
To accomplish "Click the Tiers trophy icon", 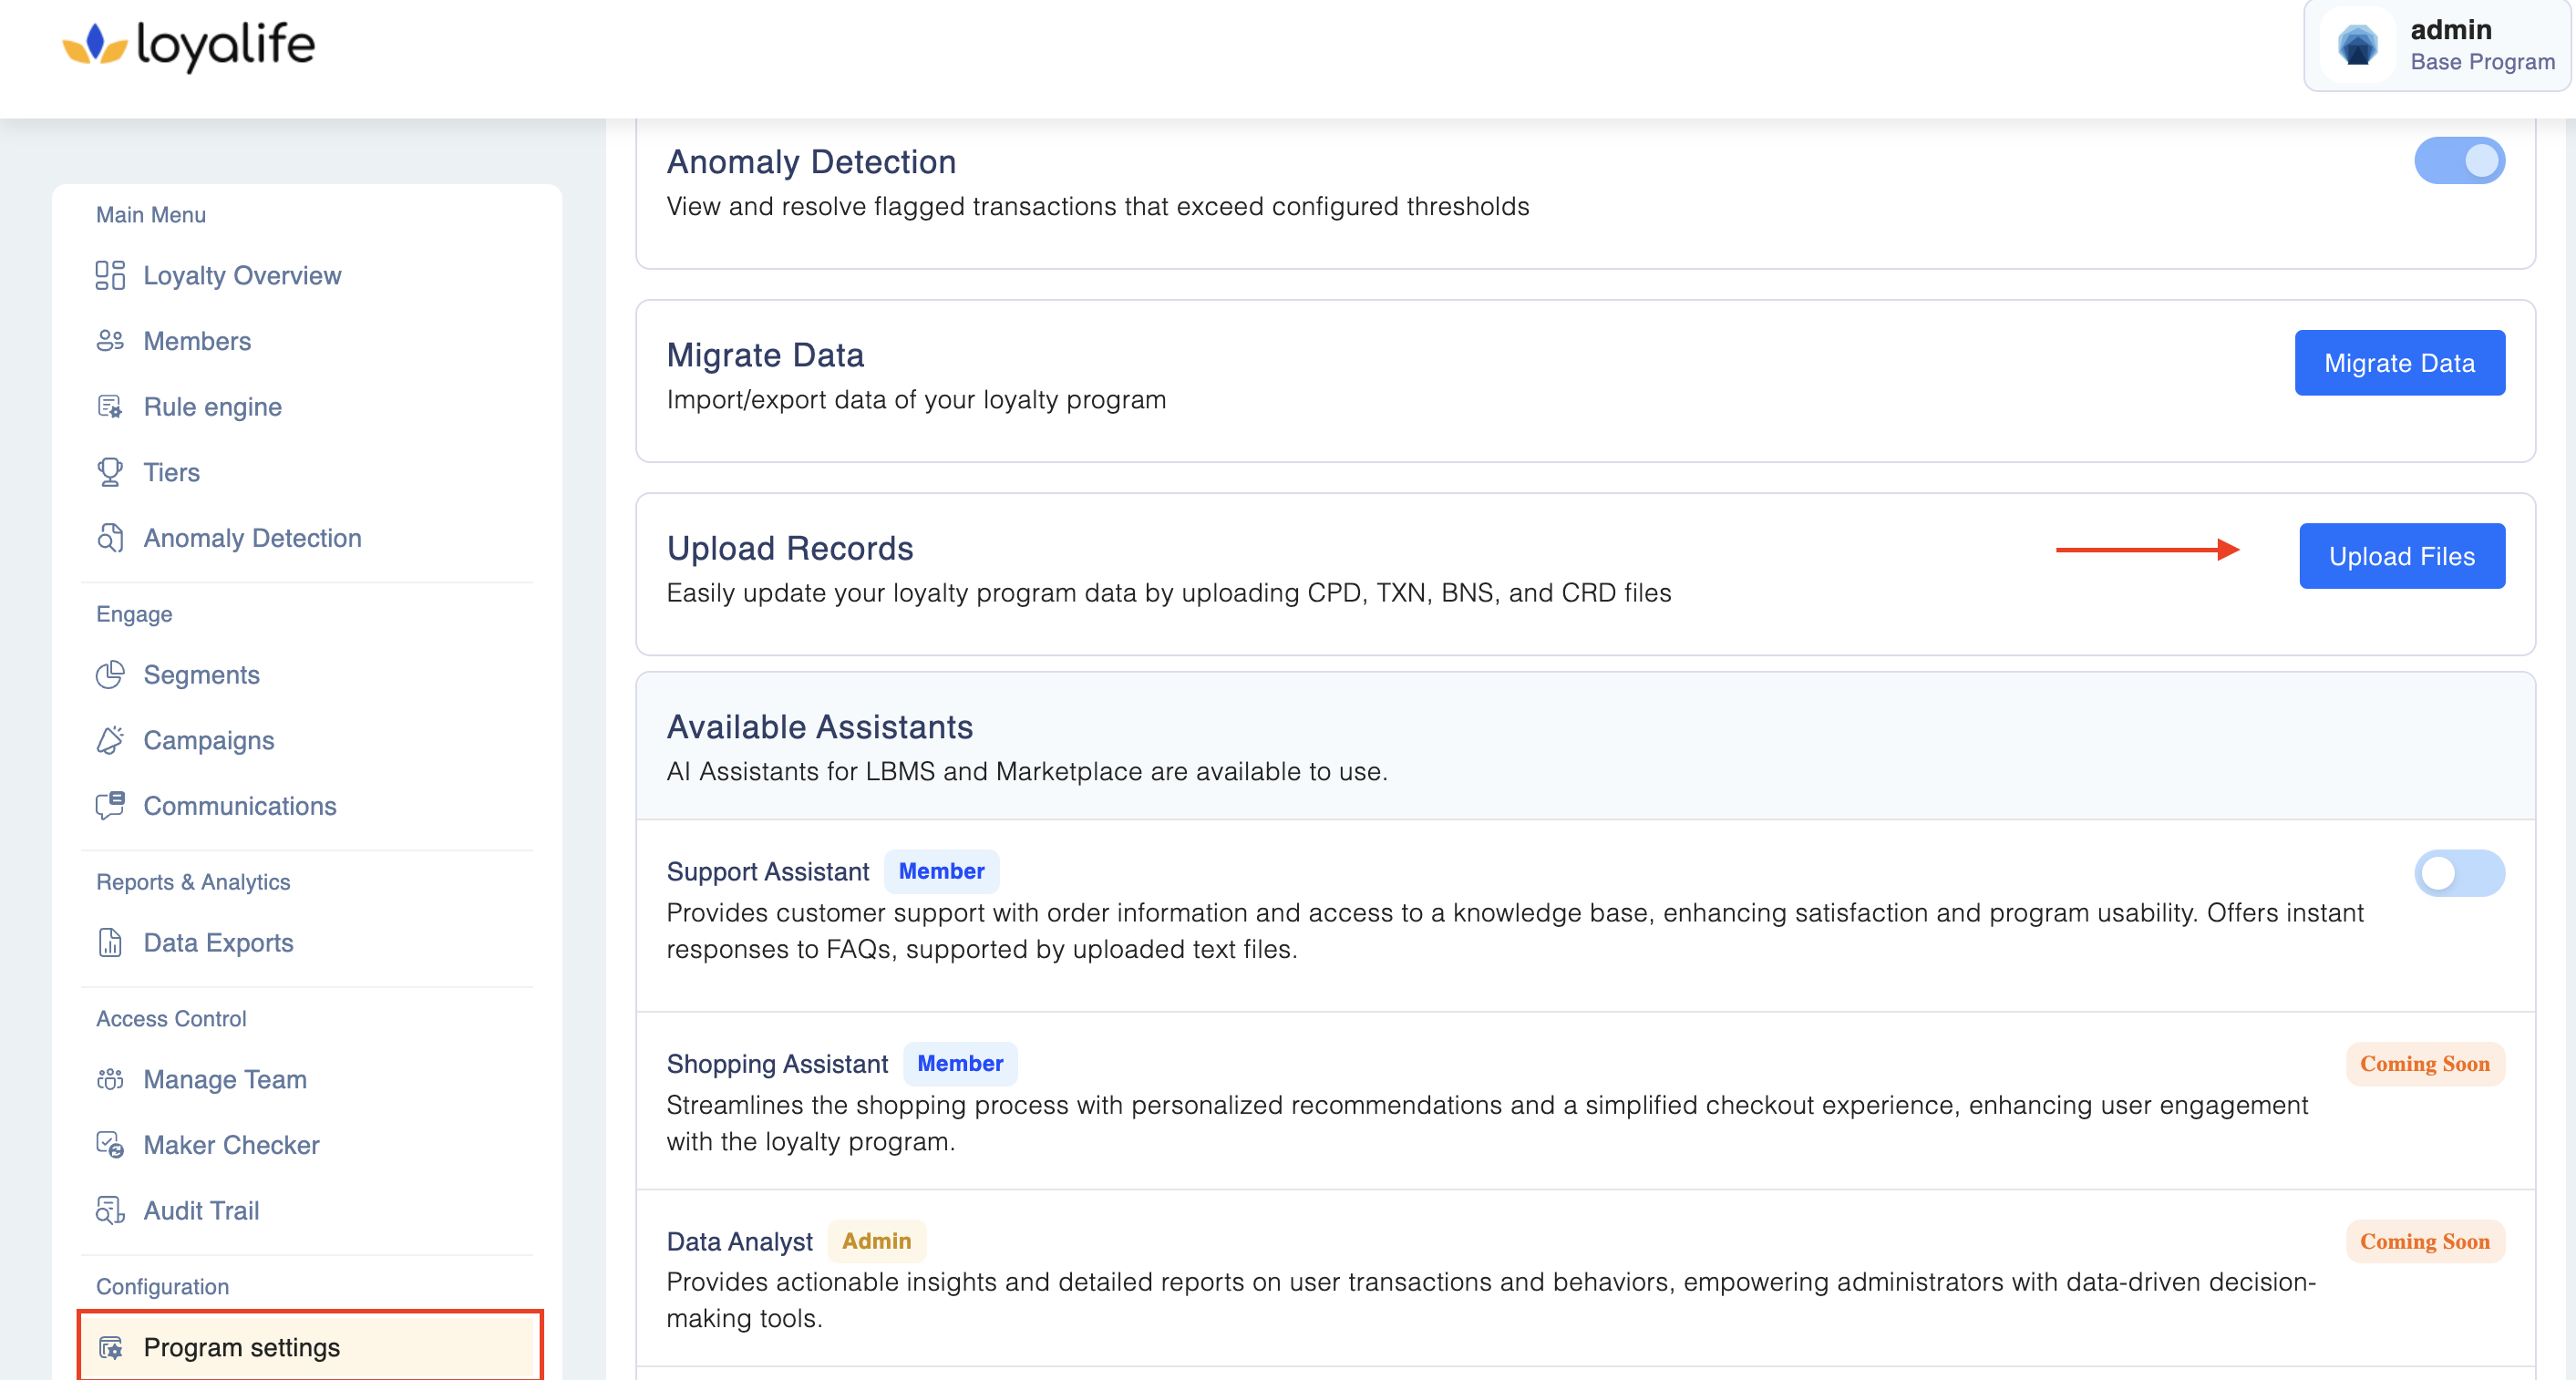I will (110, 472).
